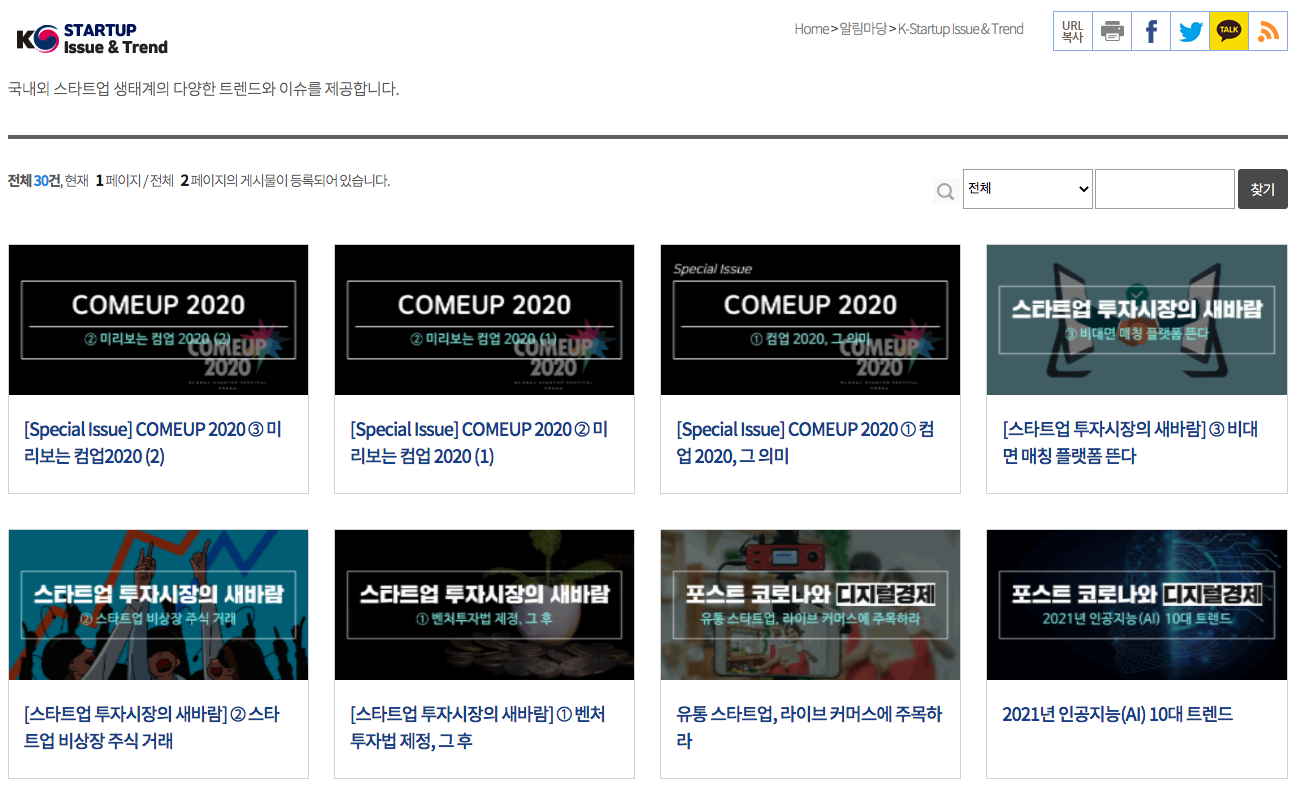Click the page description text 국내외 스타트업 생태계
The width and height of the screenshot is (1298, 788).
pos(203,89)
